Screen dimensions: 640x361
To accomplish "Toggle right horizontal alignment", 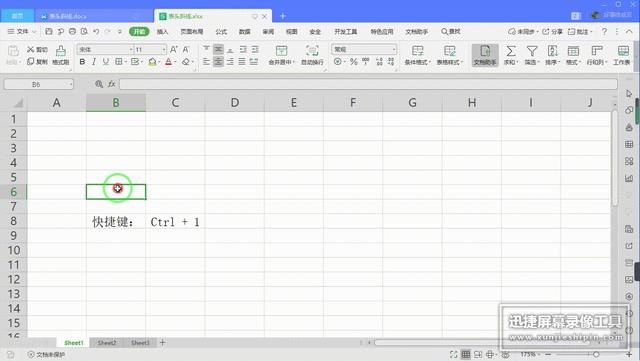I will coord(231,62).
